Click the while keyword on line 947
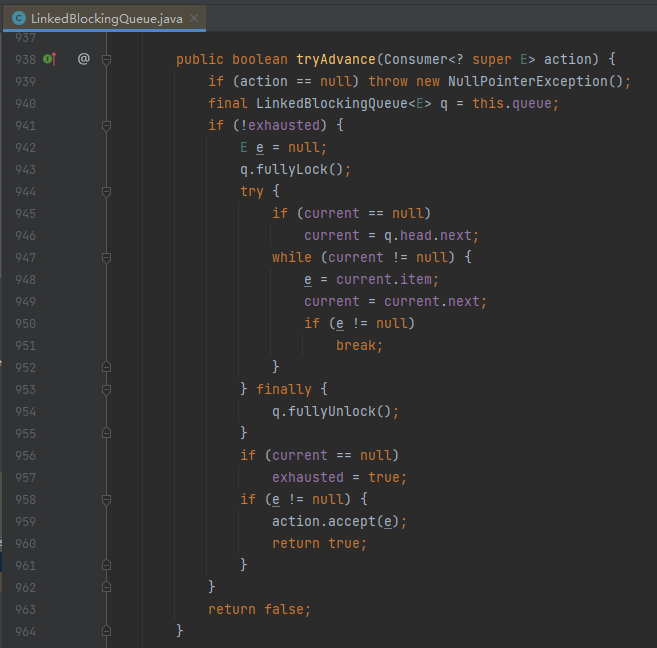The width and height of the screenshot is (657, 648). pyautogui.click(x=292, y=257)
